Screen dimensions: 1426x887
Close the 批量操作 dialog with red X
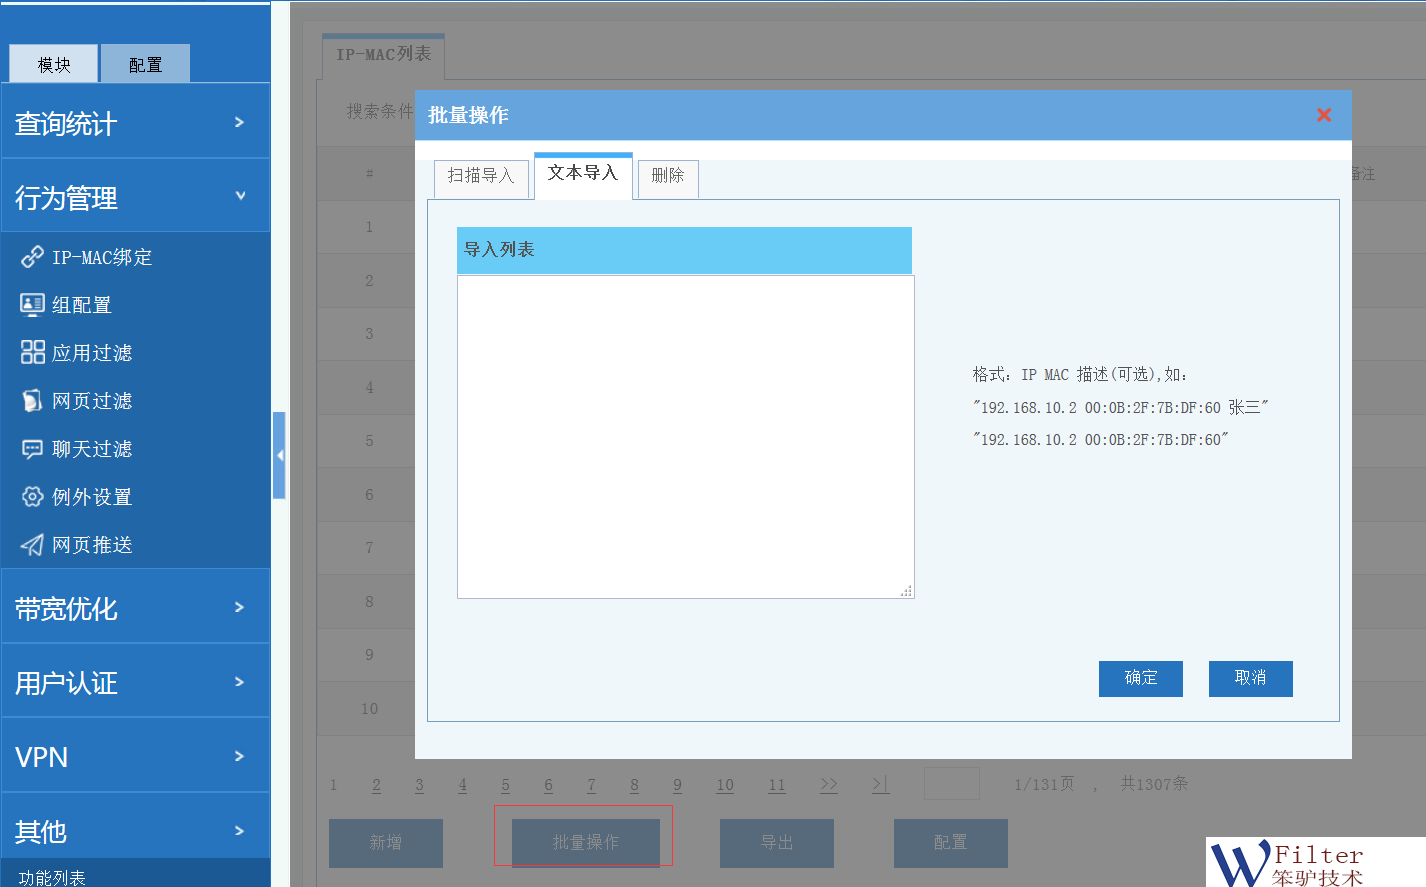[1323, 115]
